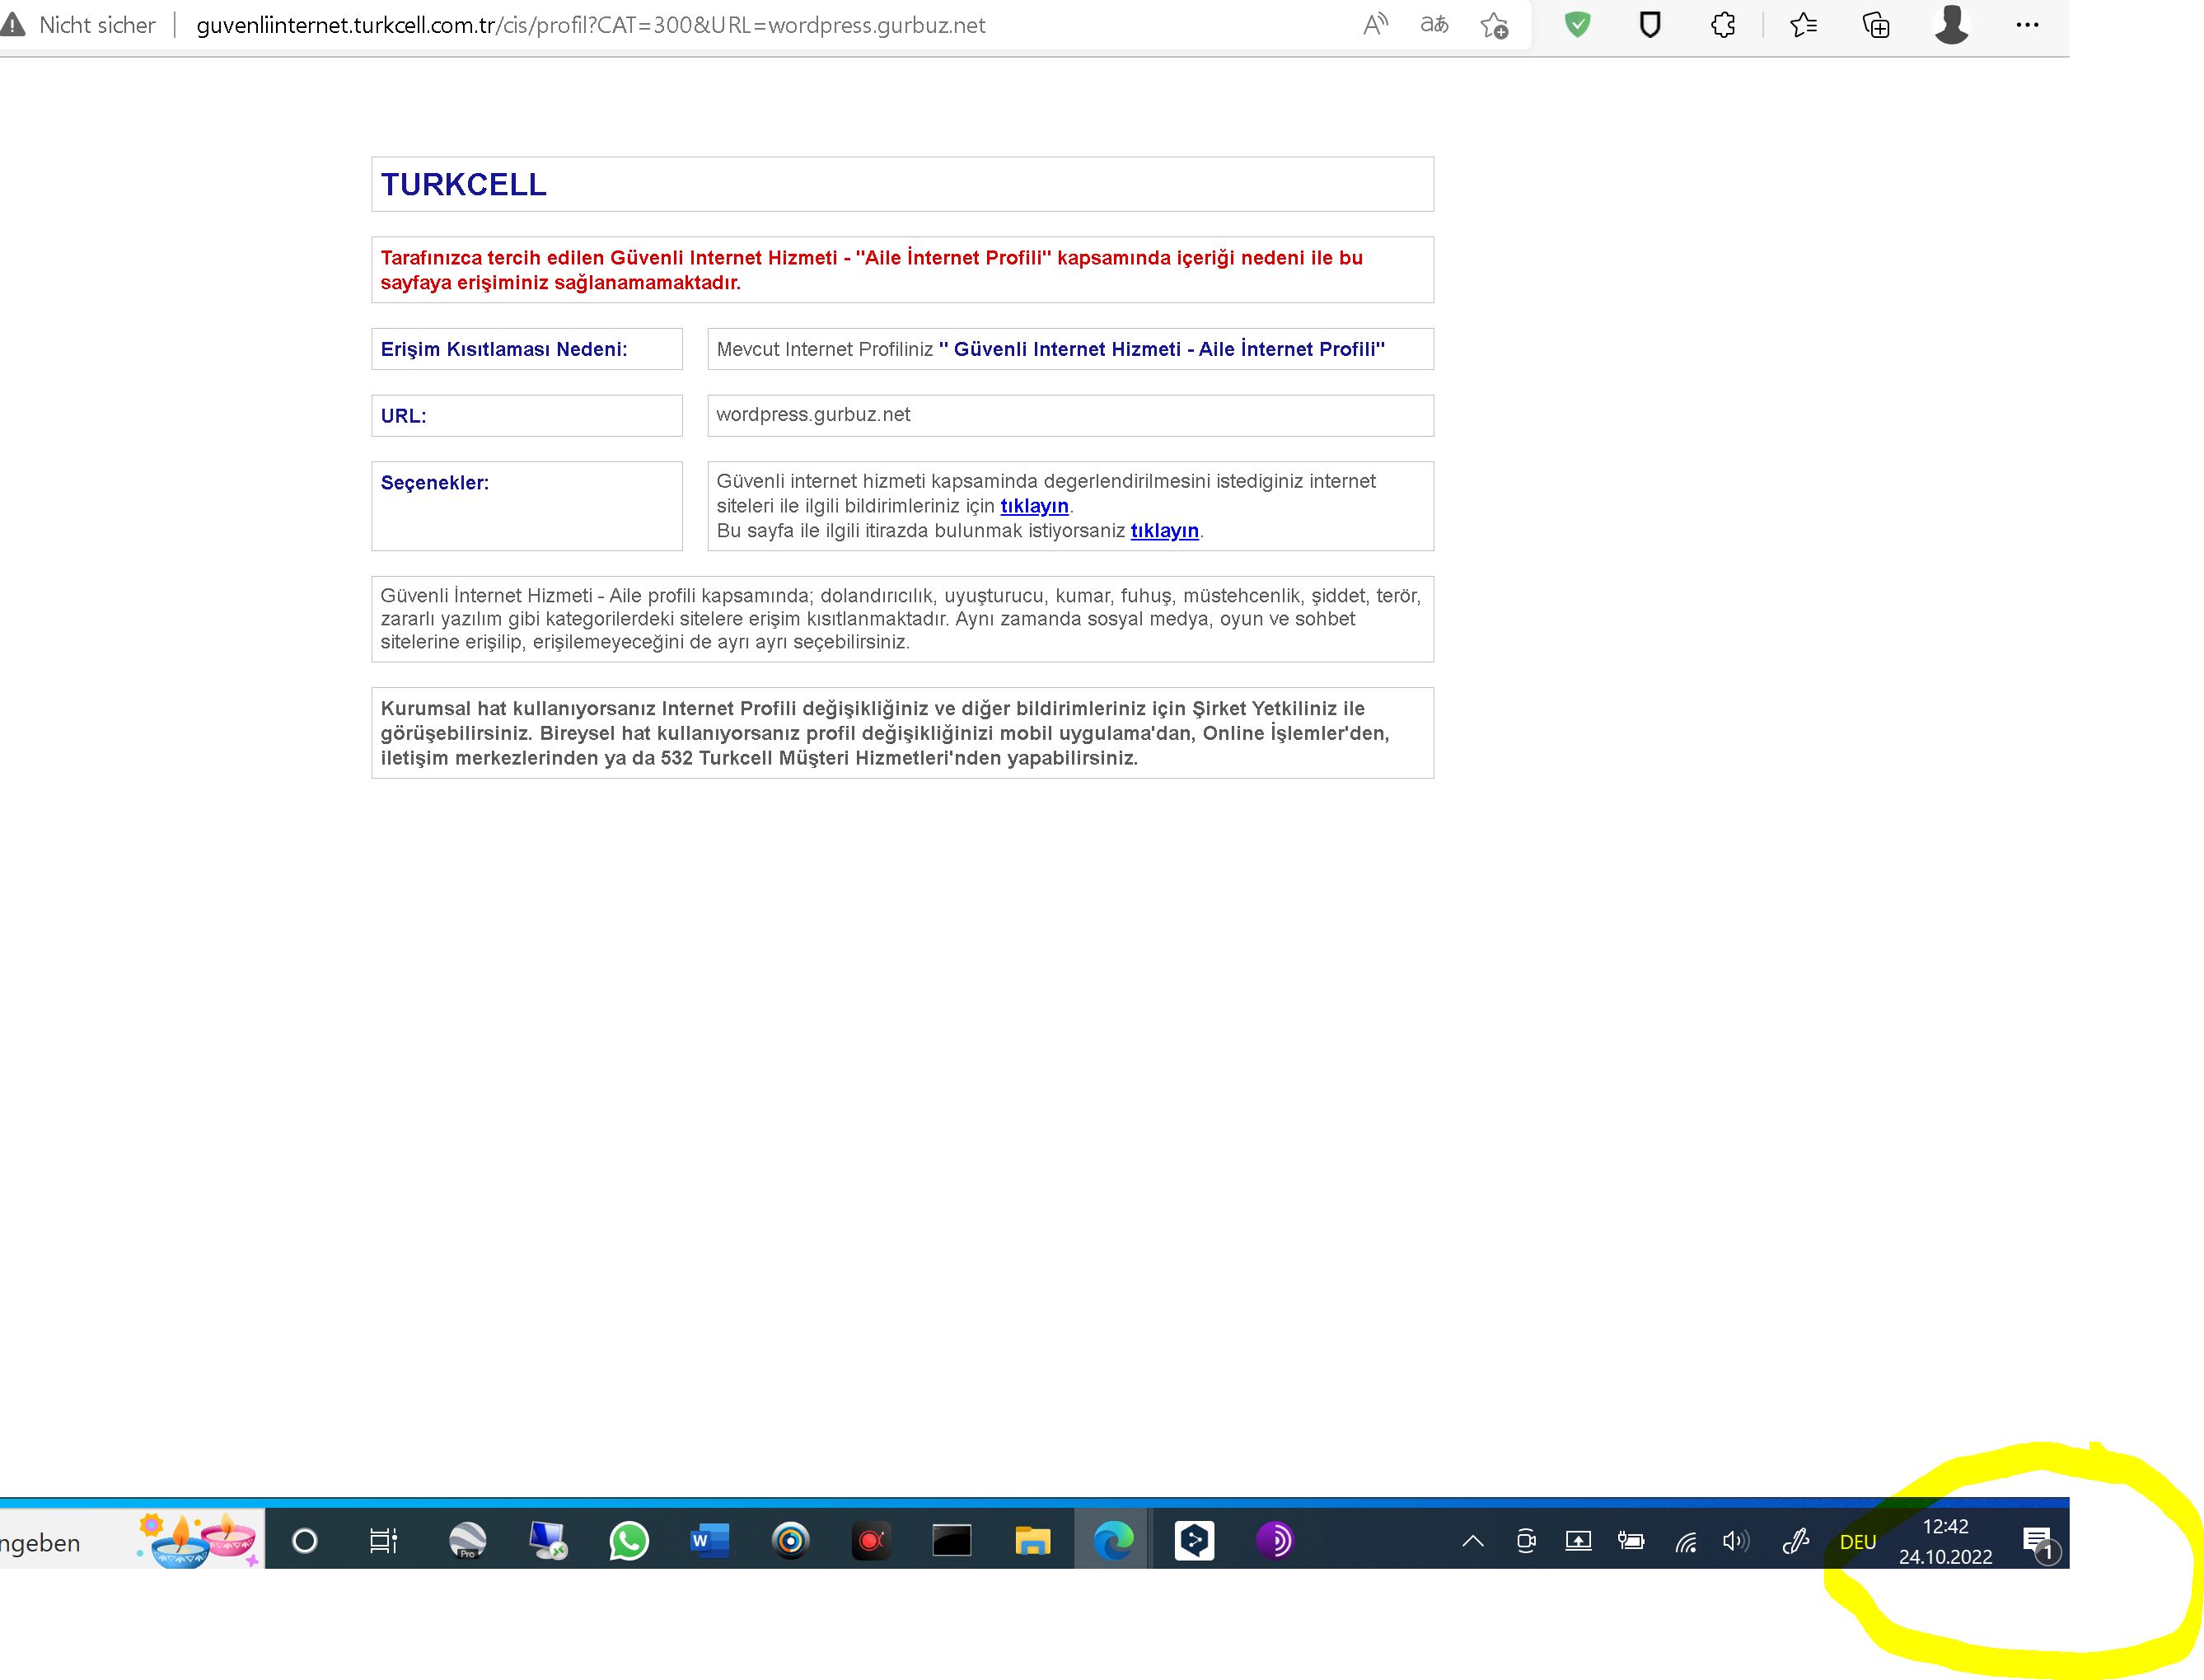Viewport: 2204px width, 1680px height.
Task: Open the black terminal window in taskbar
Action: click(951, 1541)
